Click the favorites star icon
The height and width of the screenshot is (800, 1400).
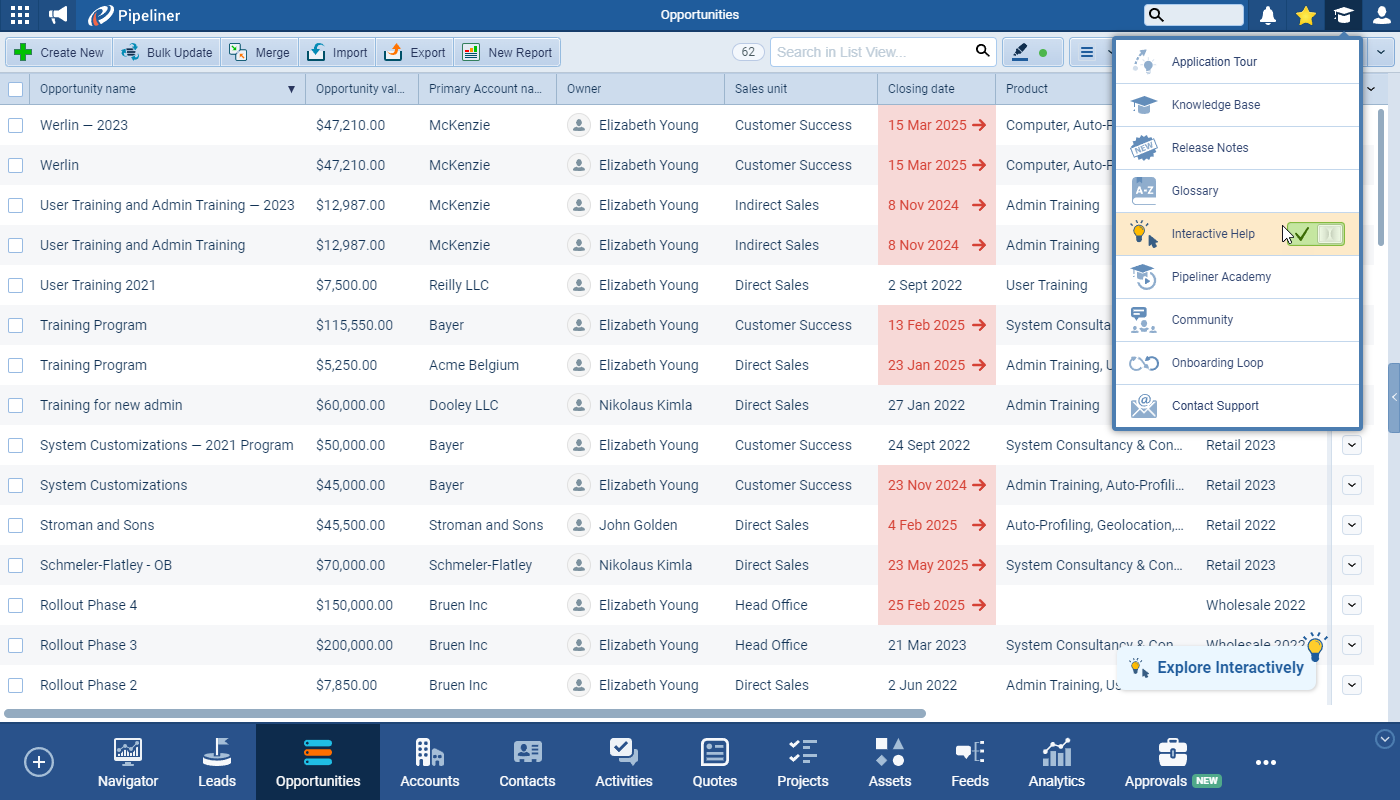[1305, 15]
